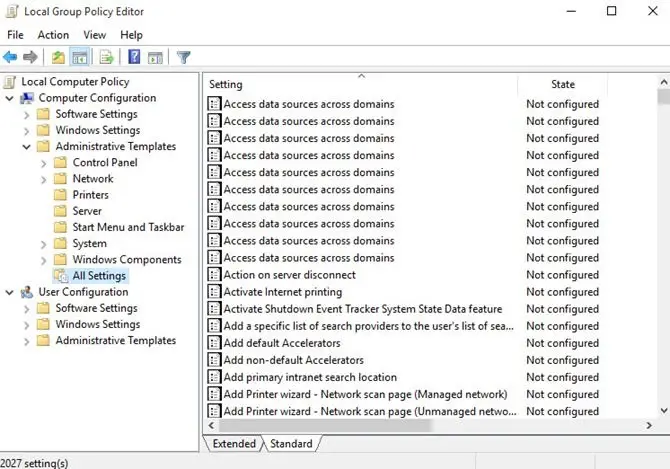Select Start Menu and Taskbar tree item
670x469 pixels.
pyautogui.click(x=128, y=227)
